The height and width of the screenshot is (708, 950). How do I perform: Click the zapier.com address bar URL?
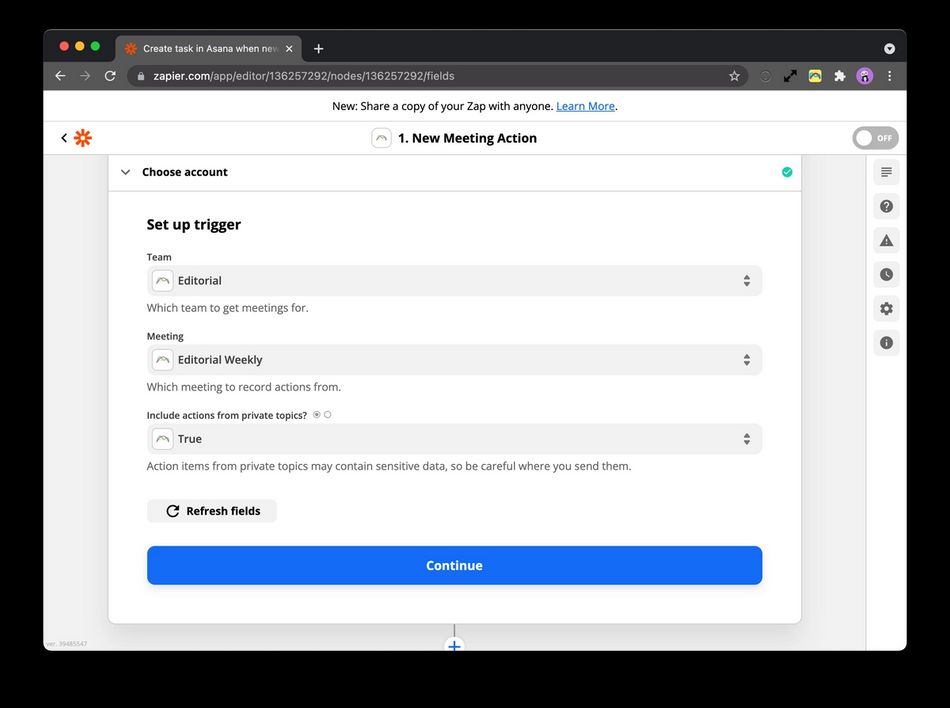click(x=304, y=76)
